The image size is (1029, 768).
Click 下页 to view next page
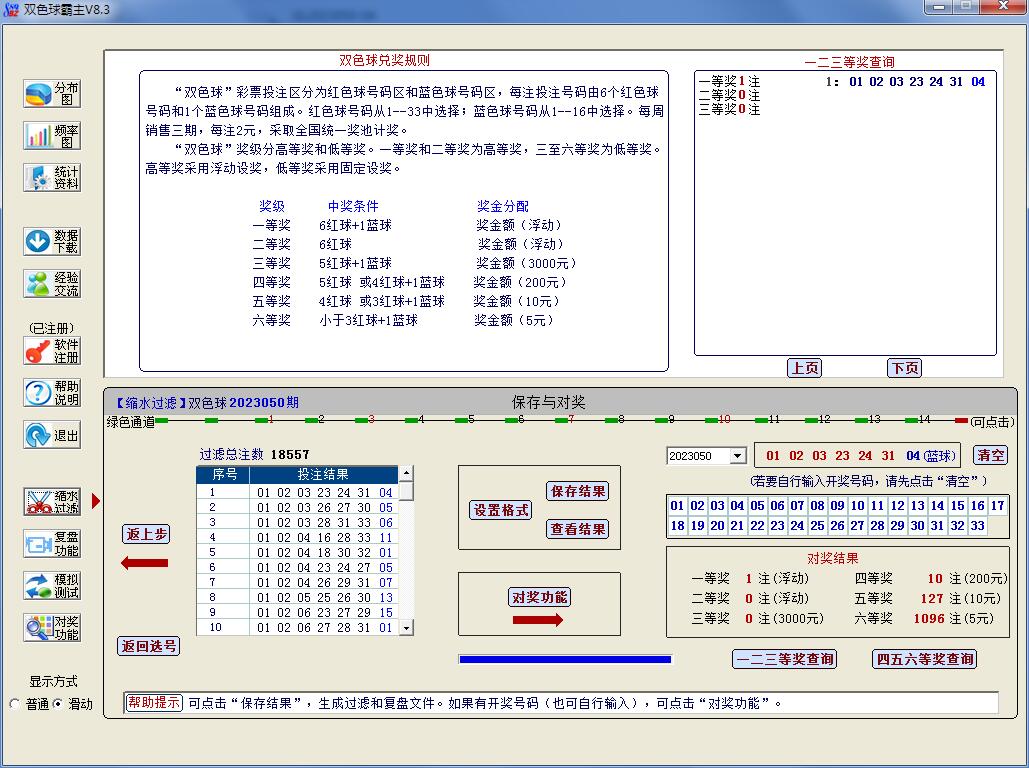904,368
